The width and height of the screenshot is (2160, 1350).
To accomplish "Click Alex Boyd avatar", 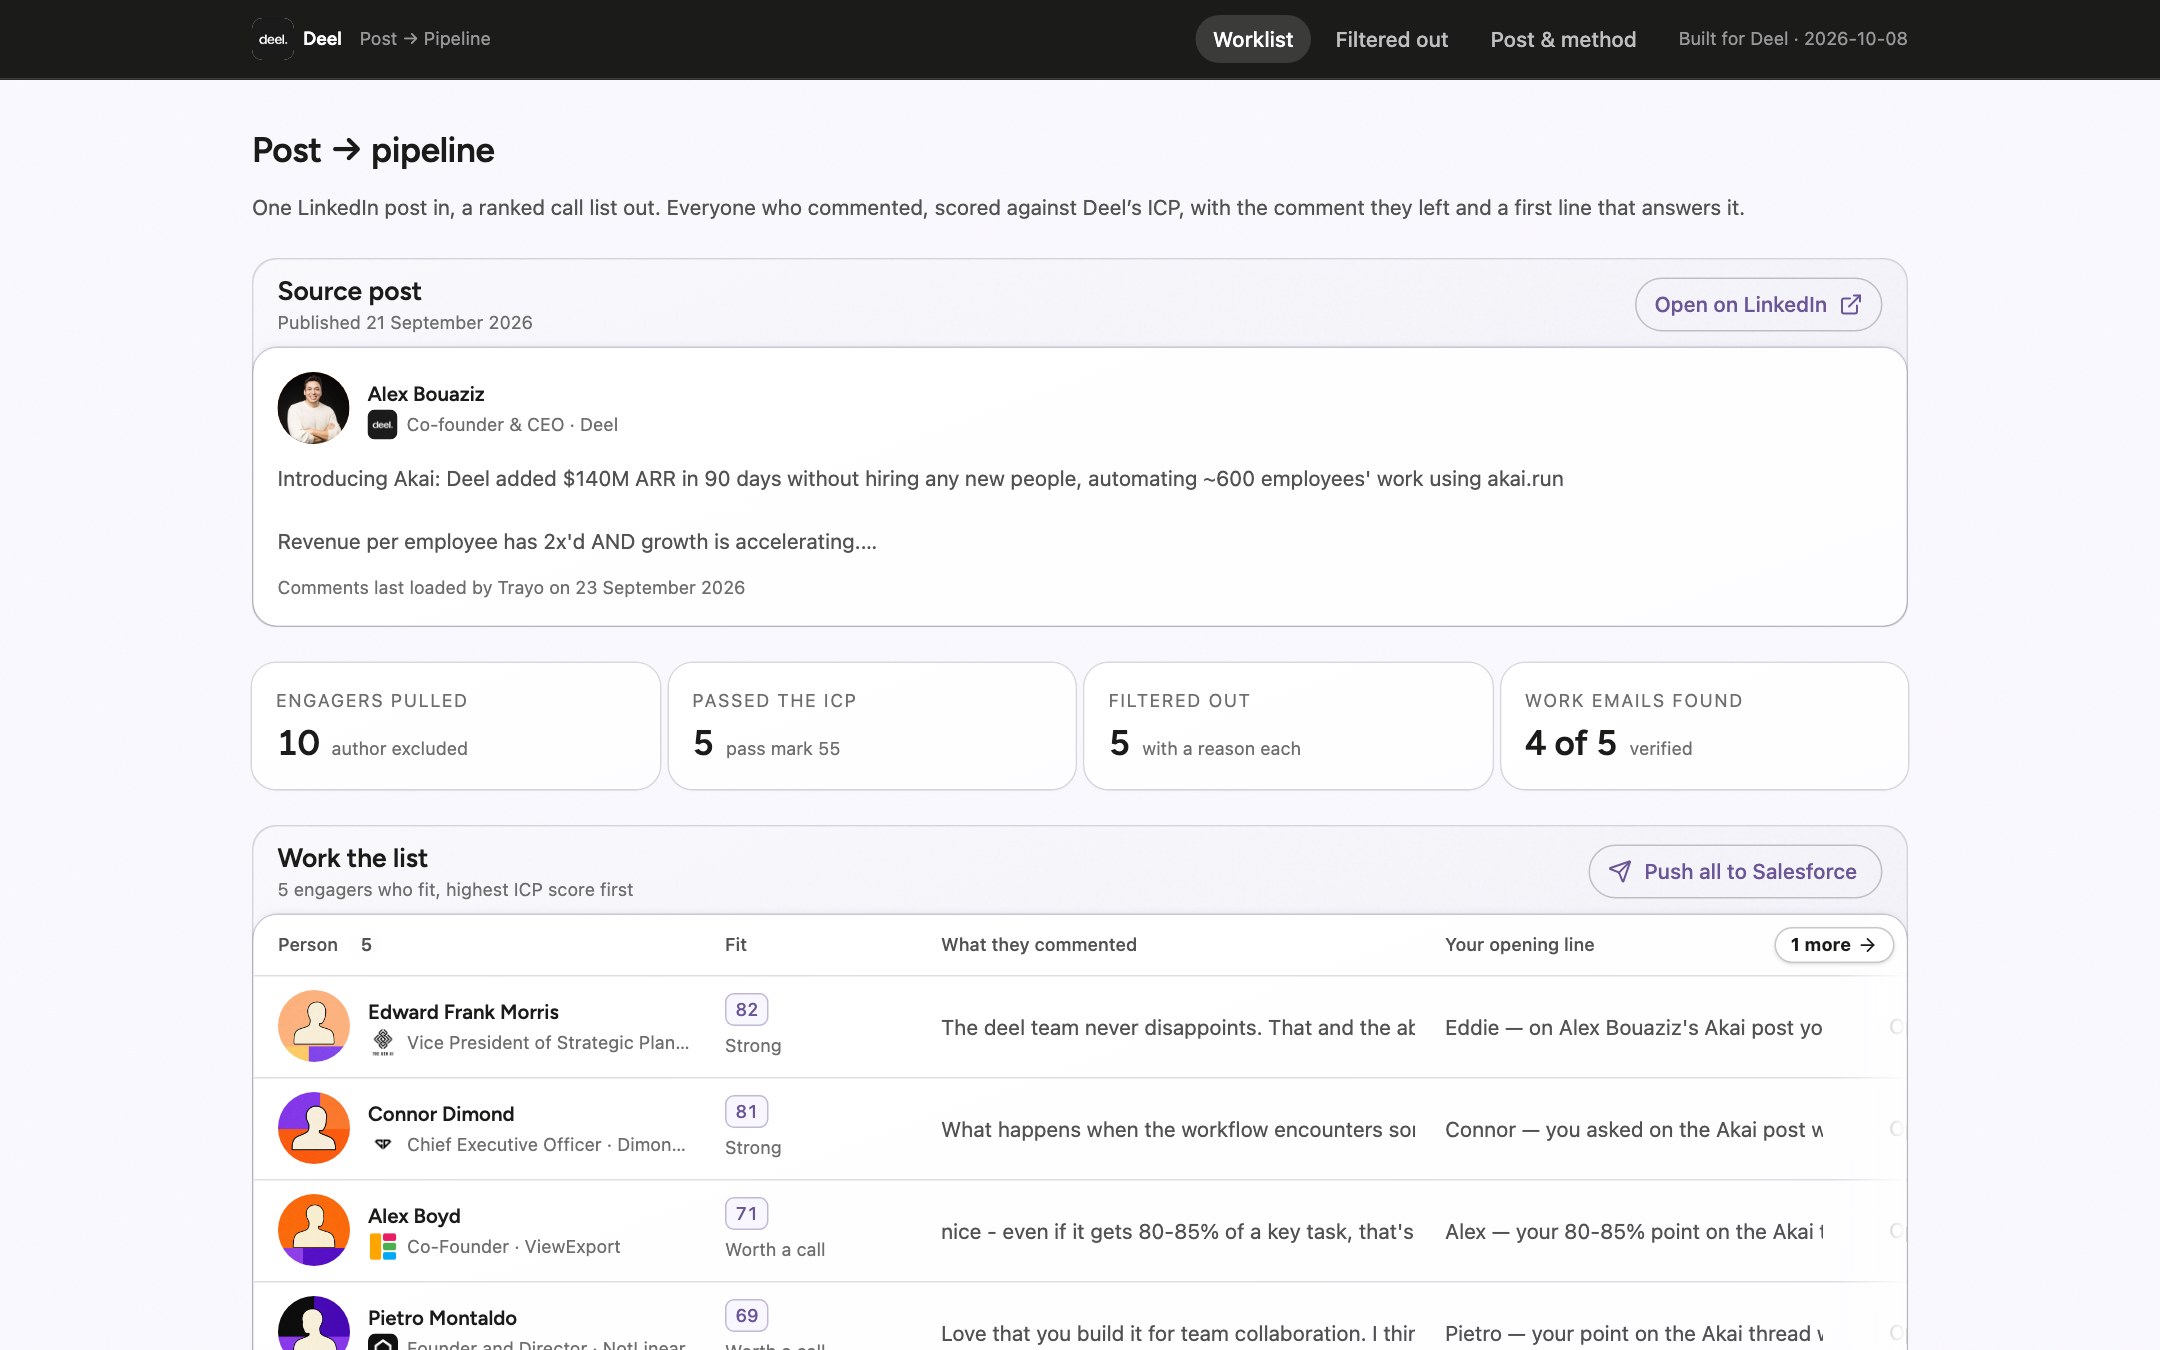I will click(x=313, y=1230).
